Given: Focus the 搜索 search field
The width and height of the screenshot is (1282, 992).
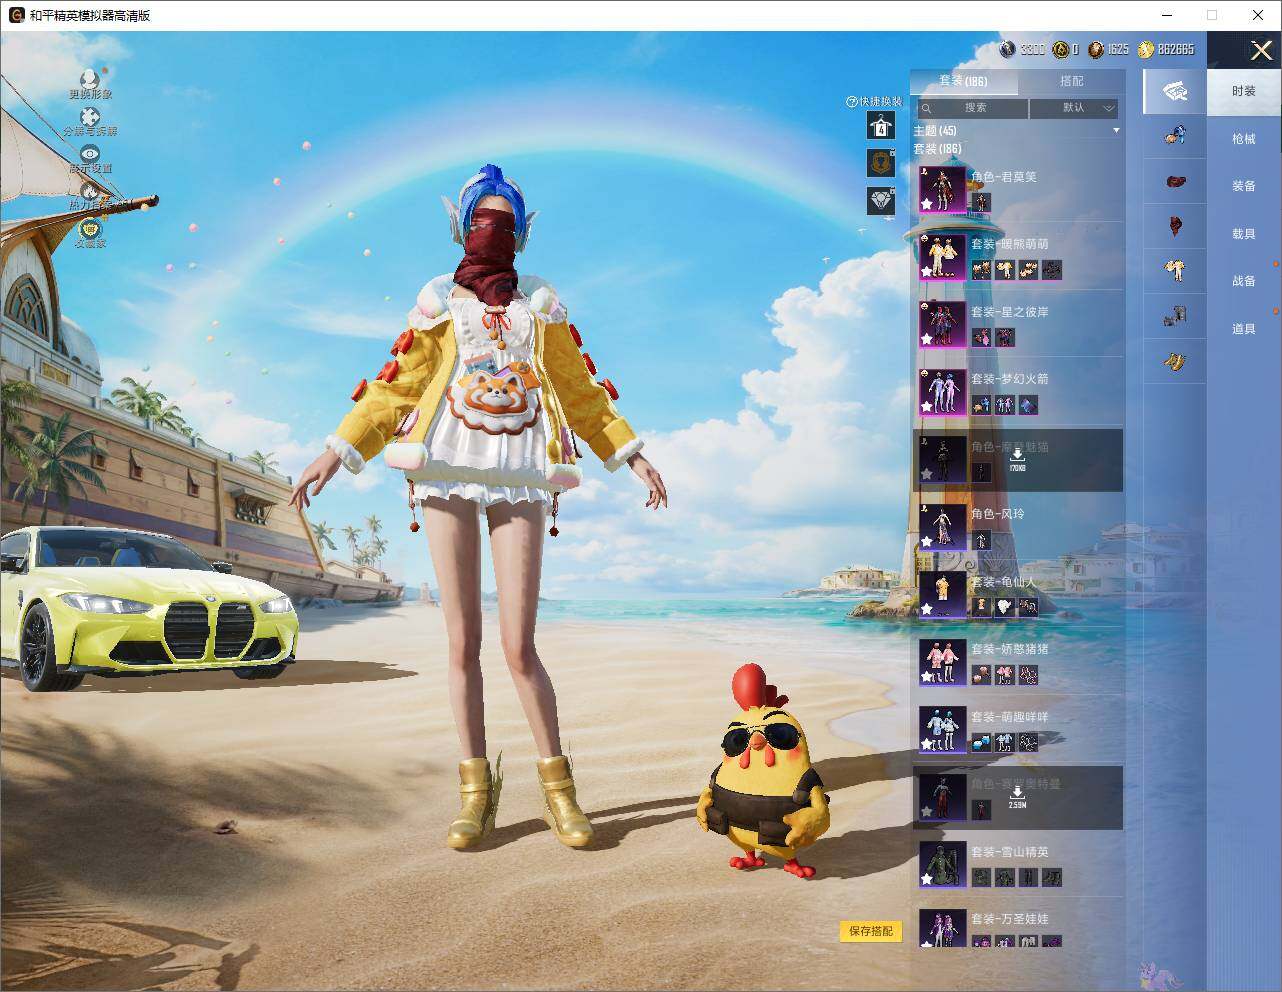Looking at the screenshot, I should [971, 108].
